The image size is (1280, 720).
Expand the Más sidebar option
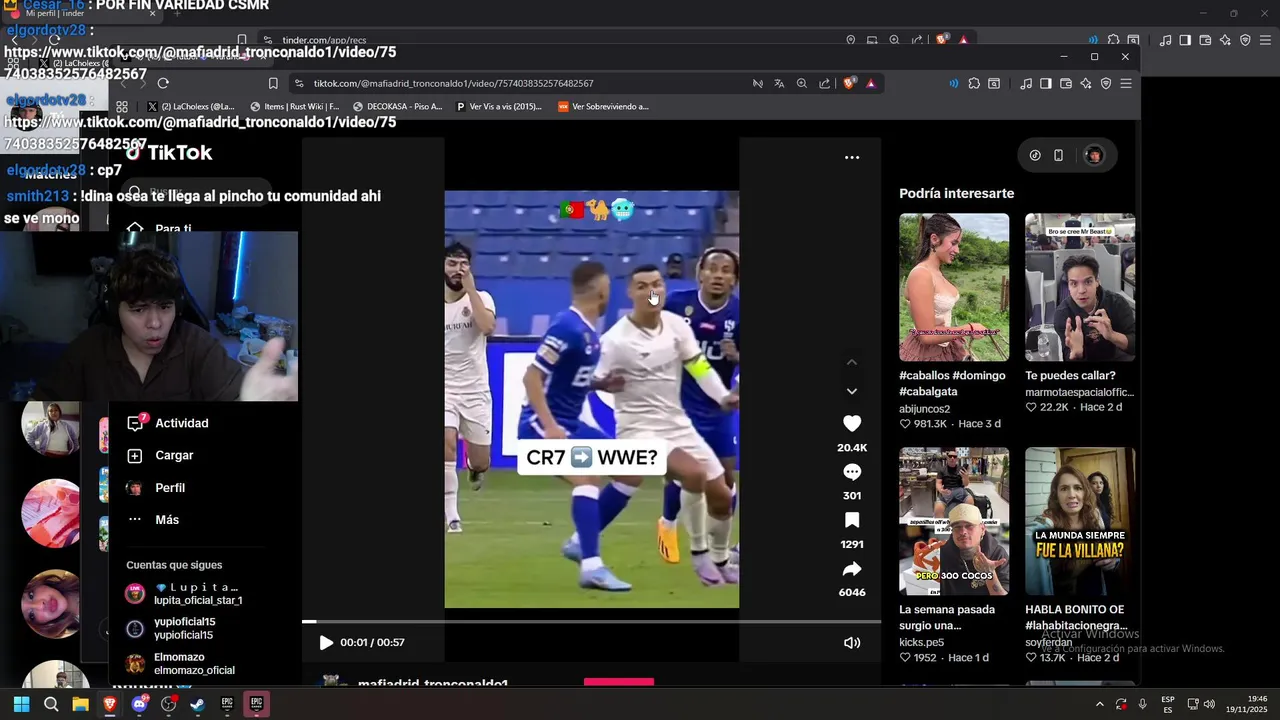[153, 520]
